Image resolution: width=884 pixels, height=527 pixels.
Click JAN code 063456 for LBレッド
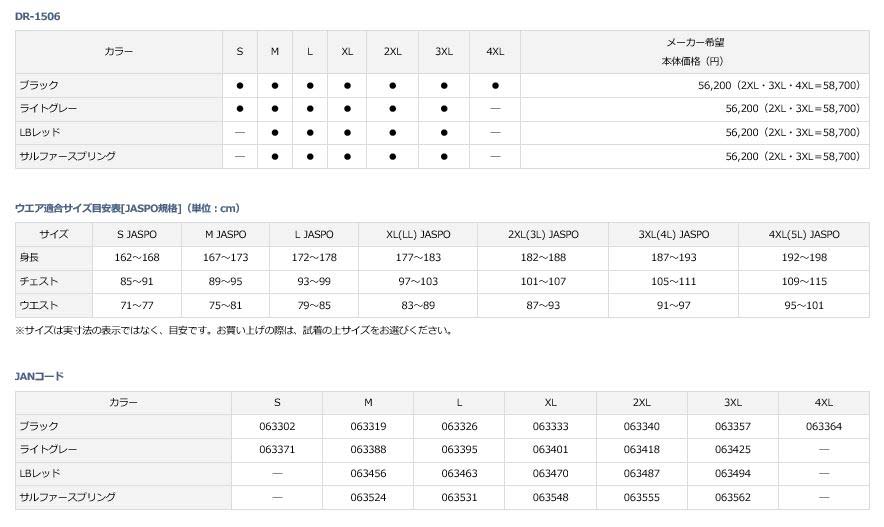(368, 473)
